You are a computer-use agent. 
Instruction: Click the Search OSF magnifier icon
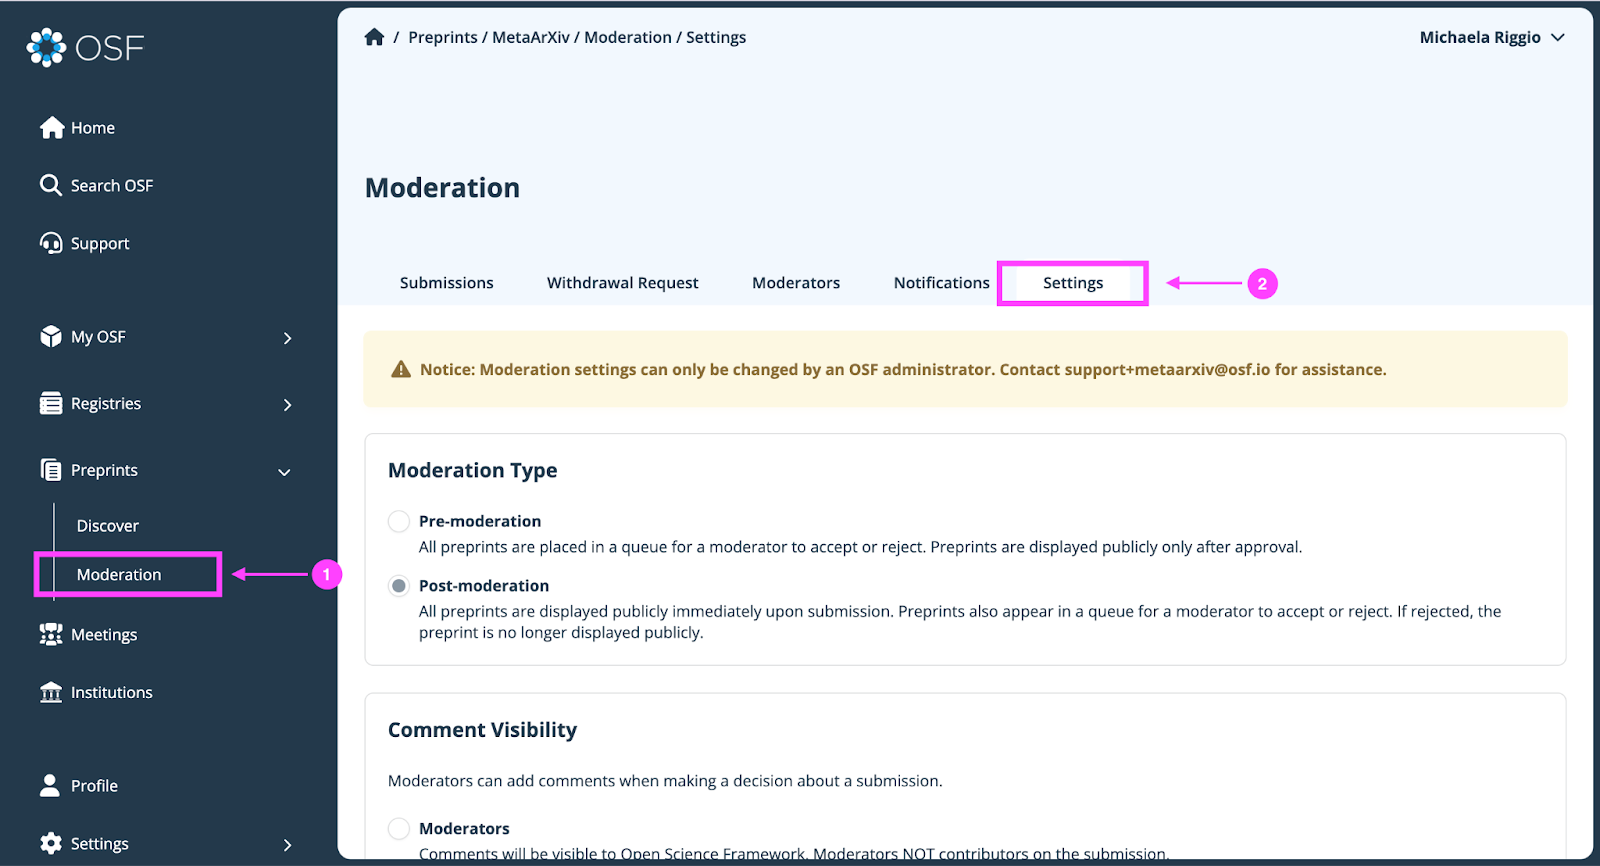pos(51,185)
